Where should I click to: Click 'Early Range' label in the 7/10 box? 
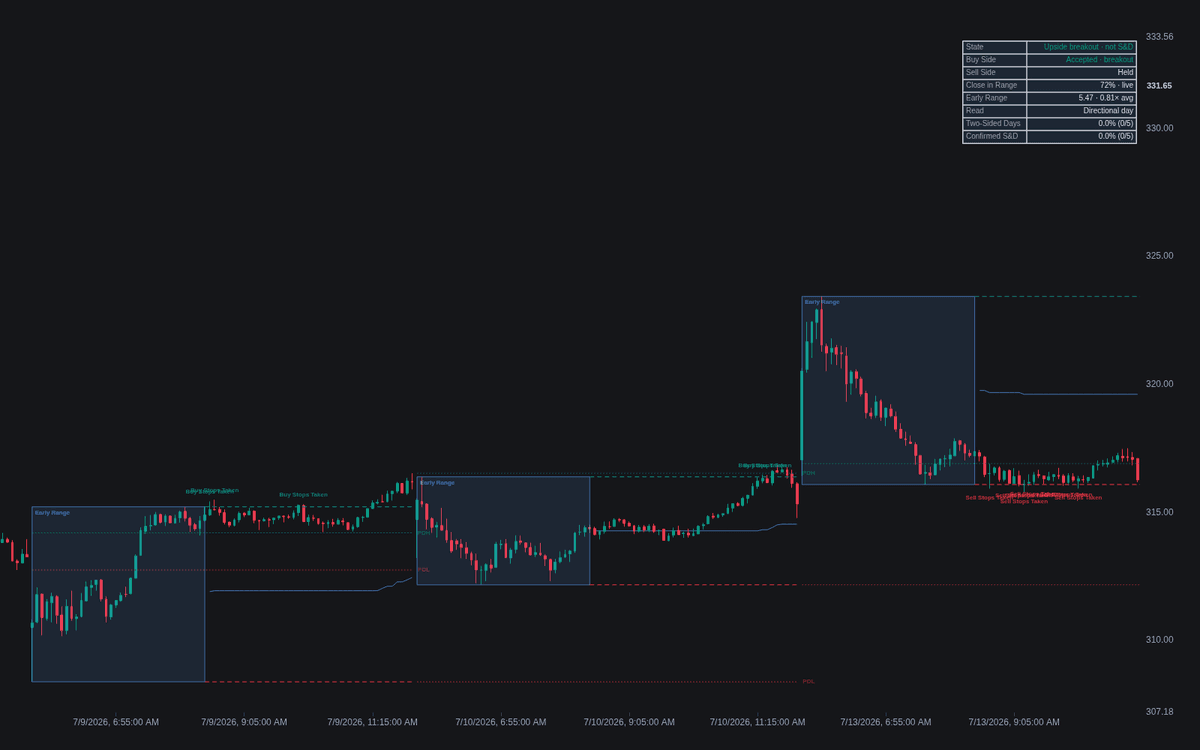[437, 483]
